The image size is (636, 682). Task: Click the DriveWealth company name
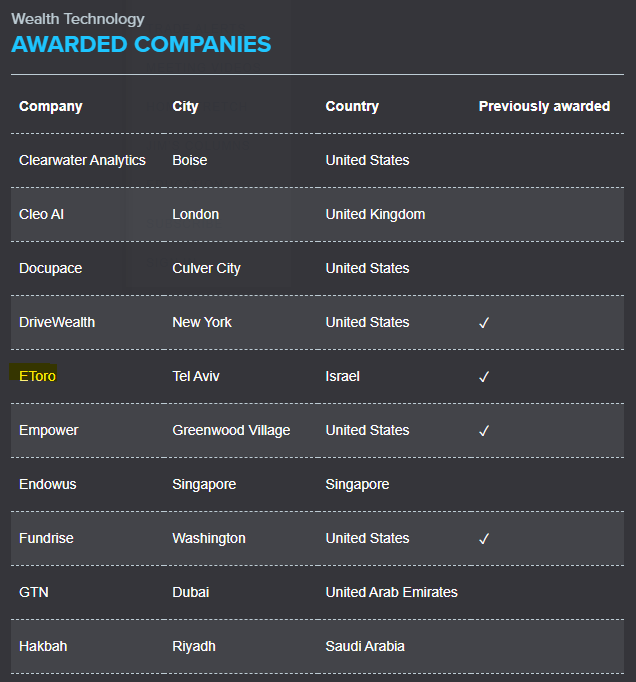[x=57, y=322]
